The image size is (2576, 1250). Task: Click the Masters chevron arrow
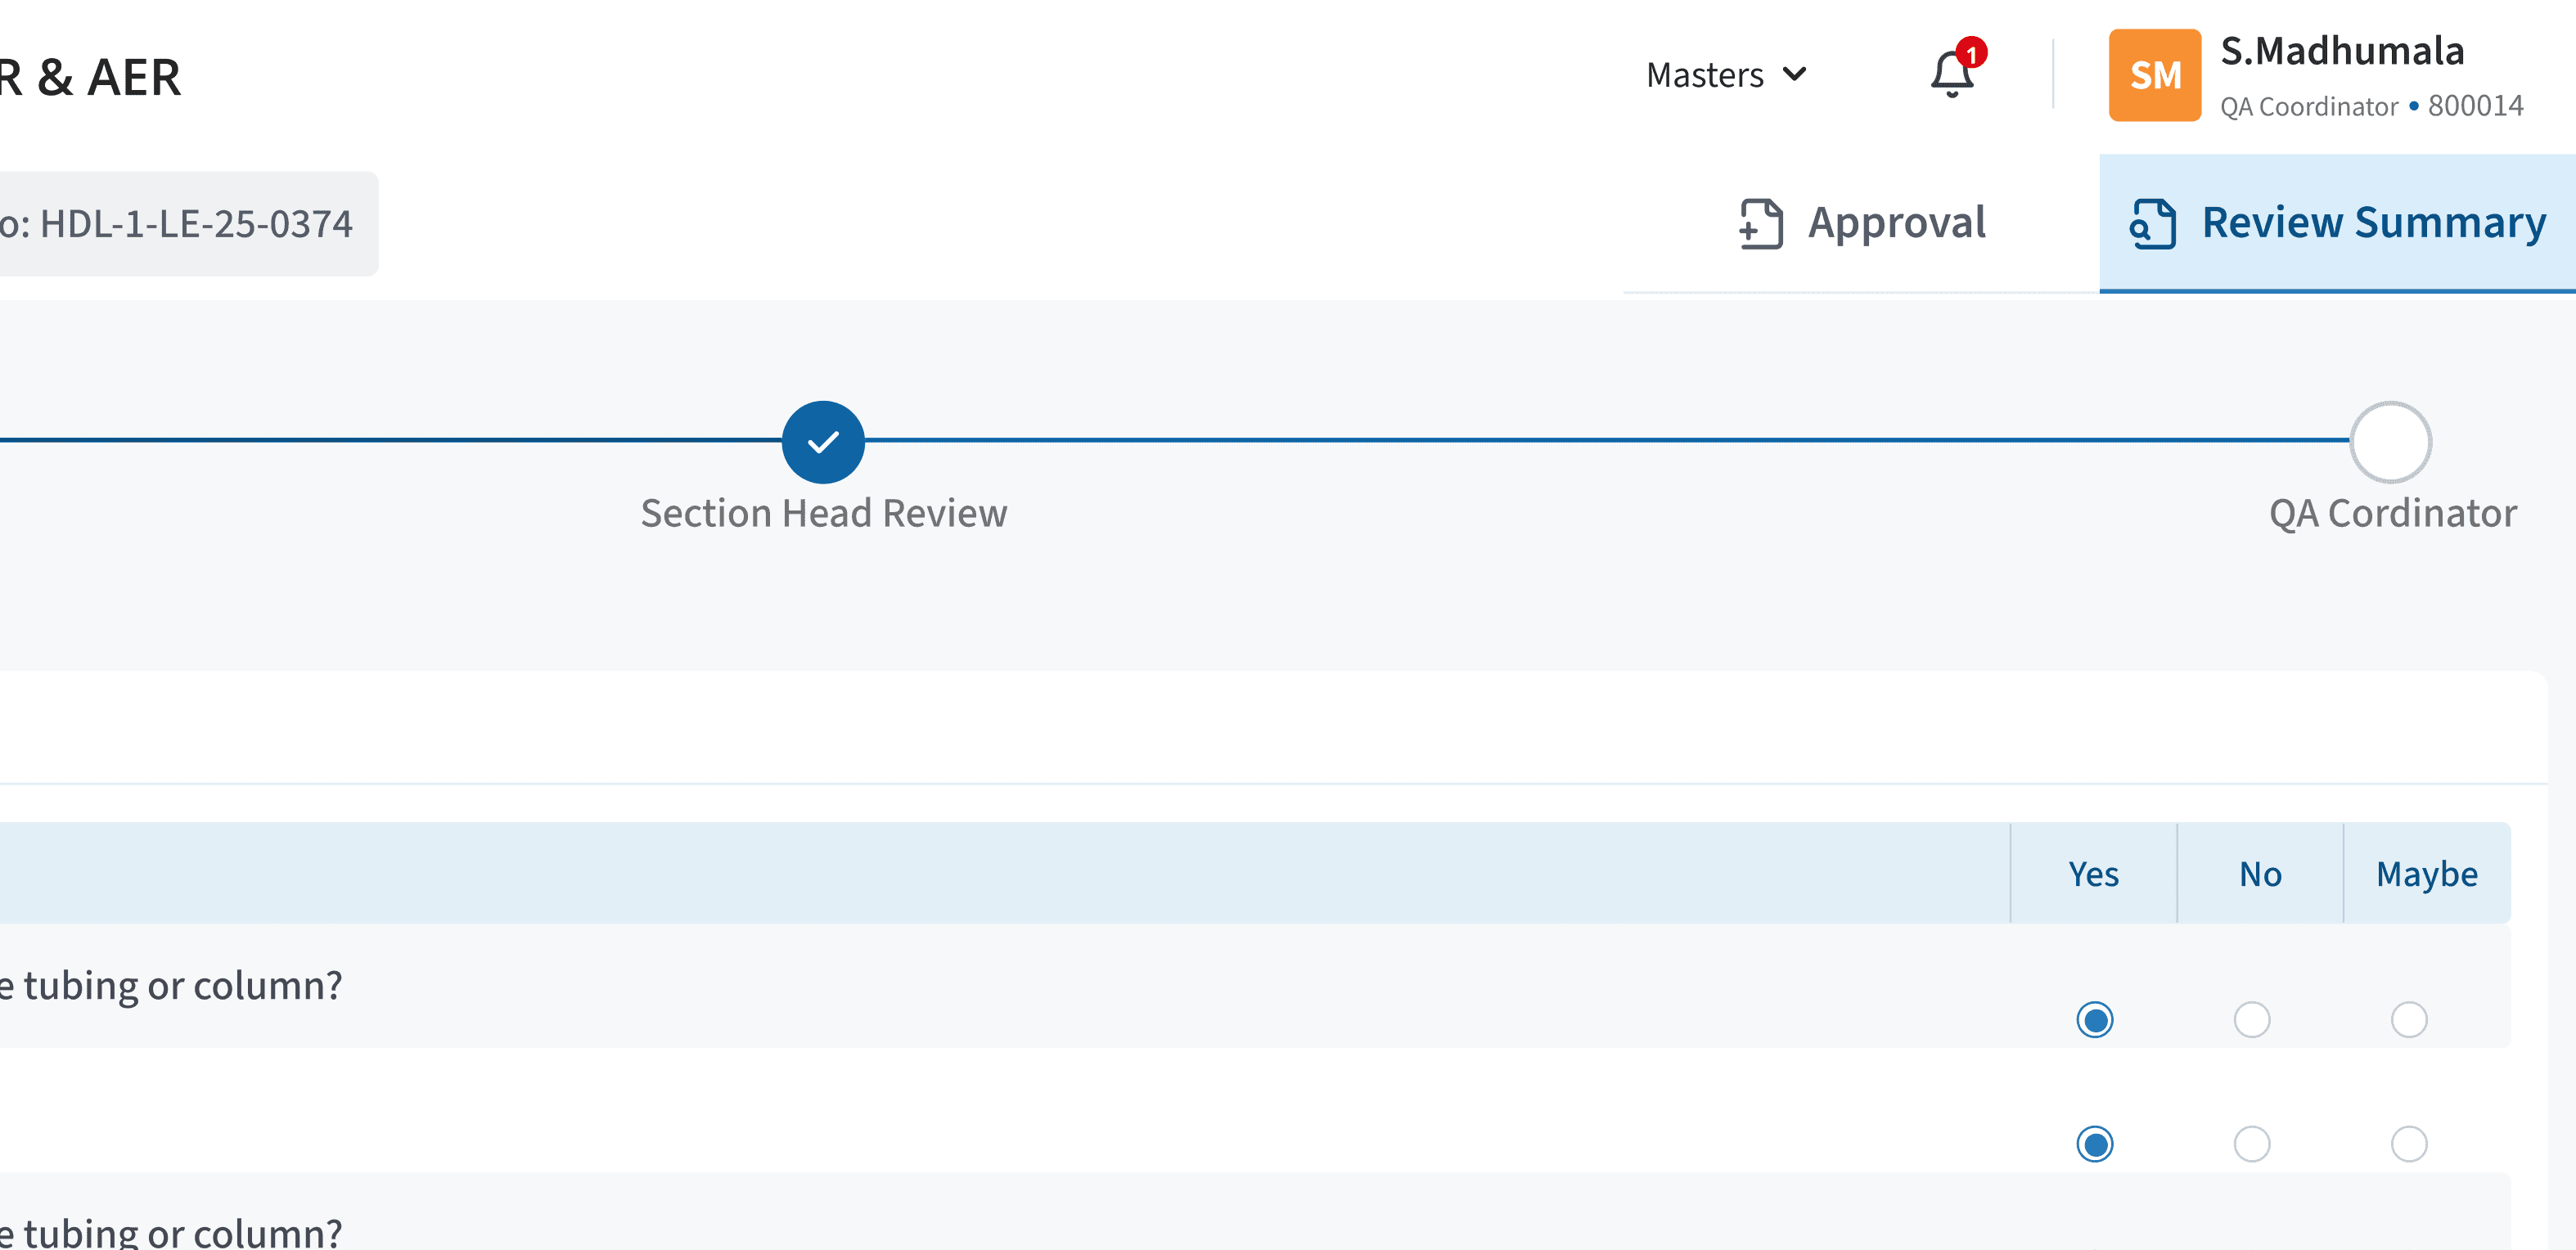tap(1795, 74)
